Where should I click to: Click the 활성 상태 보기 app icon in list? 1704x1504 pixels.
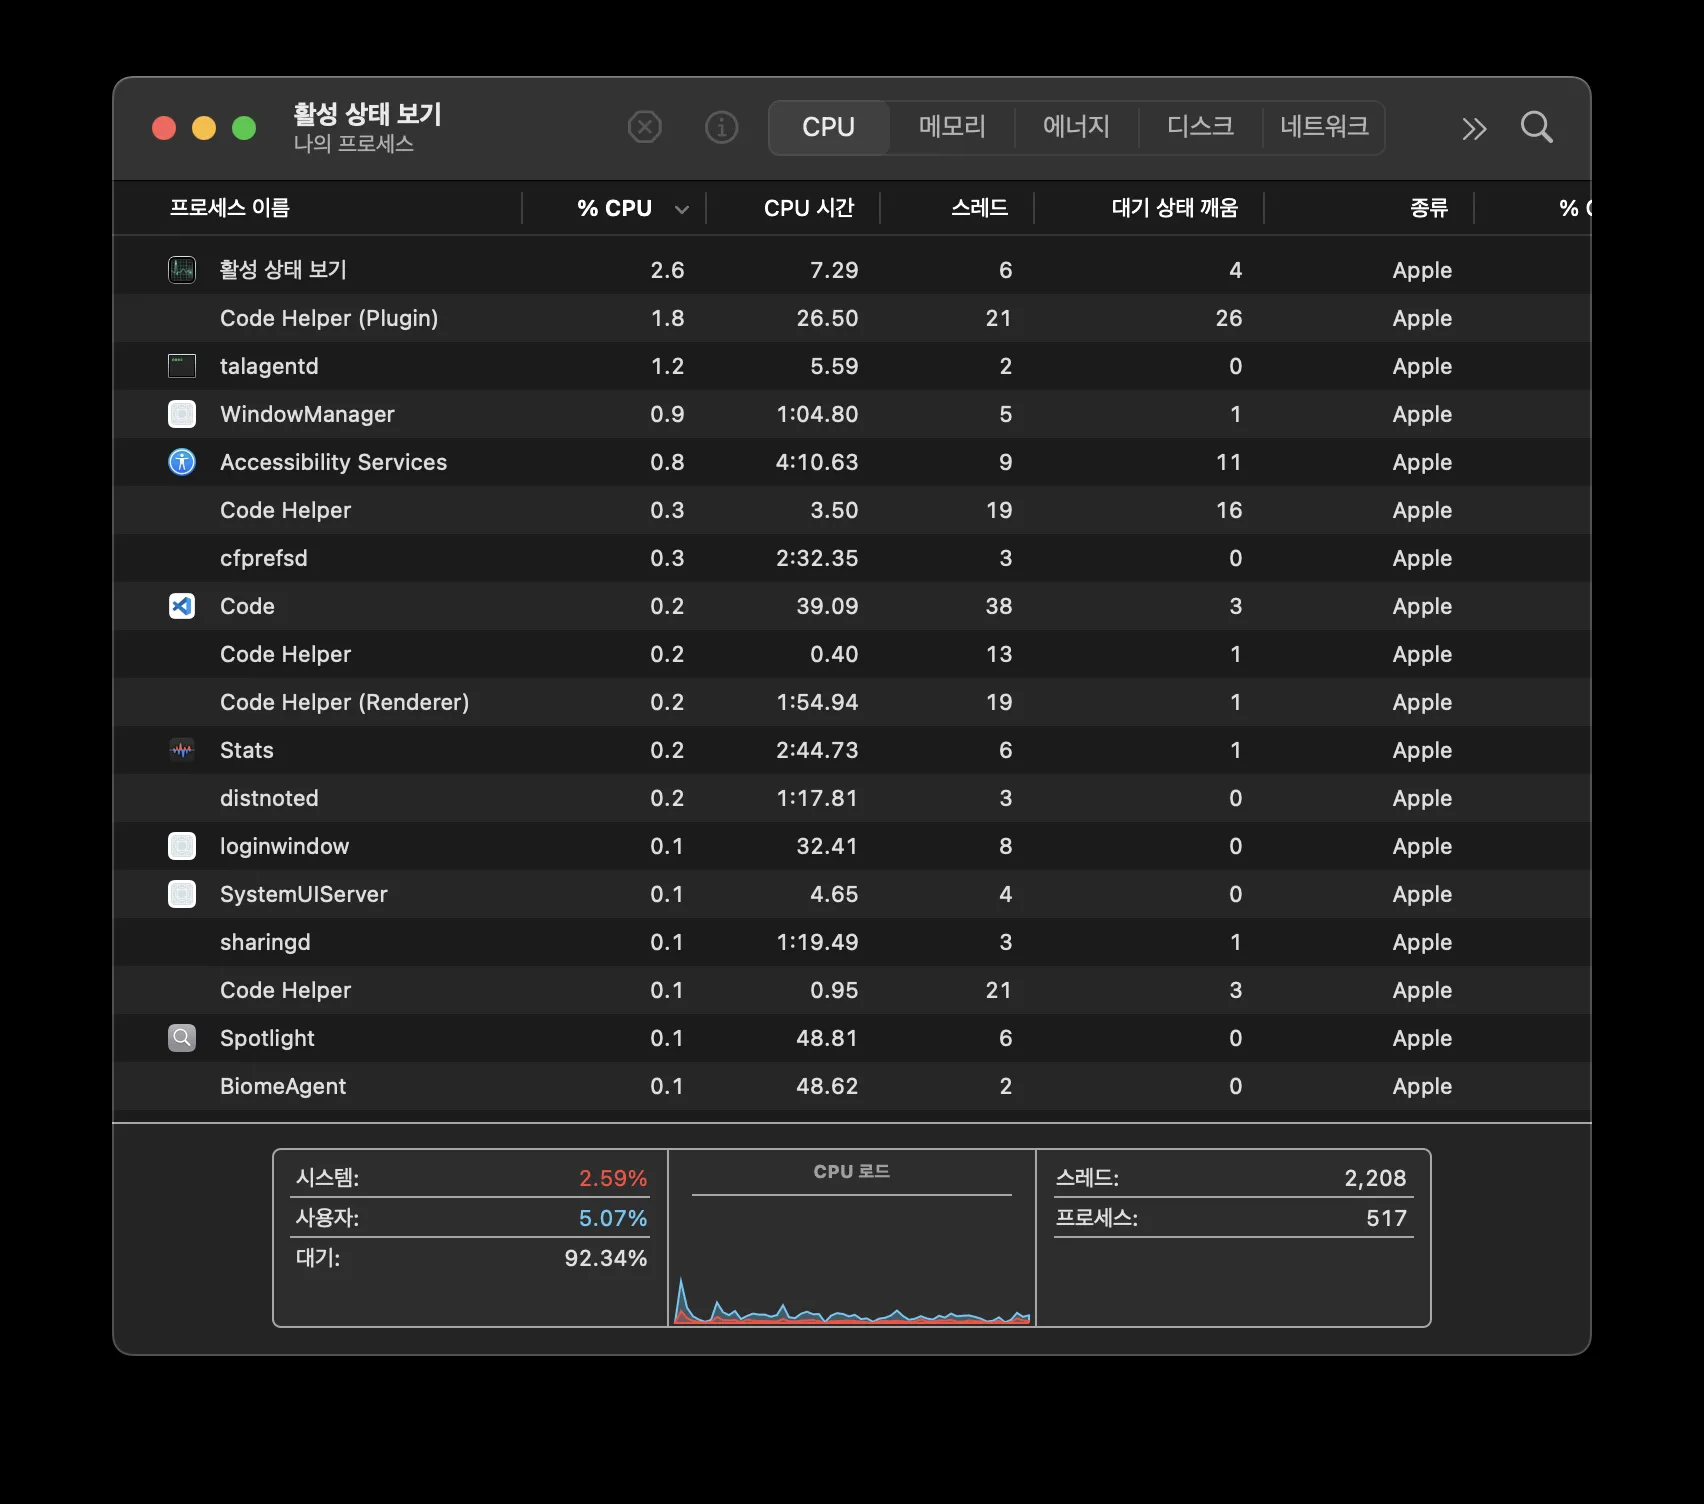[182, 270]
